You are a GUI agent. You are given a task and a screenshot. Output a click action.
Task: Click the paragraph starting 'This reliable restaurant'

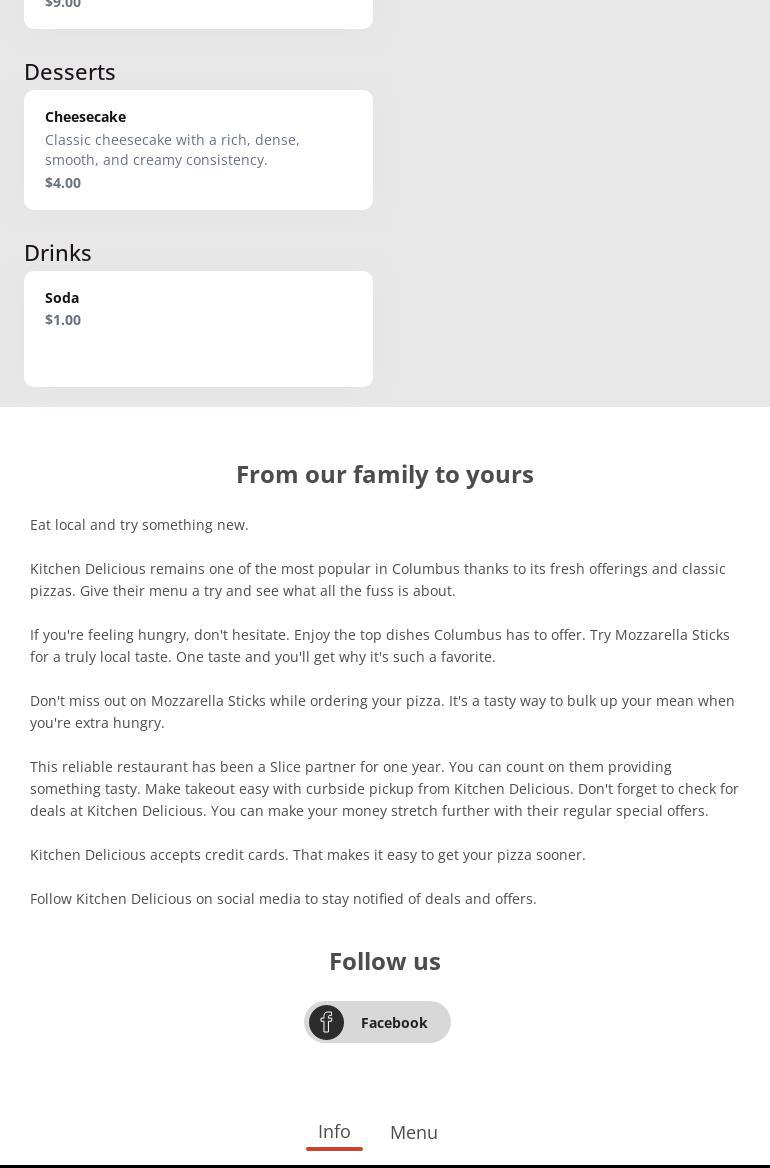[x=384, y=789]
